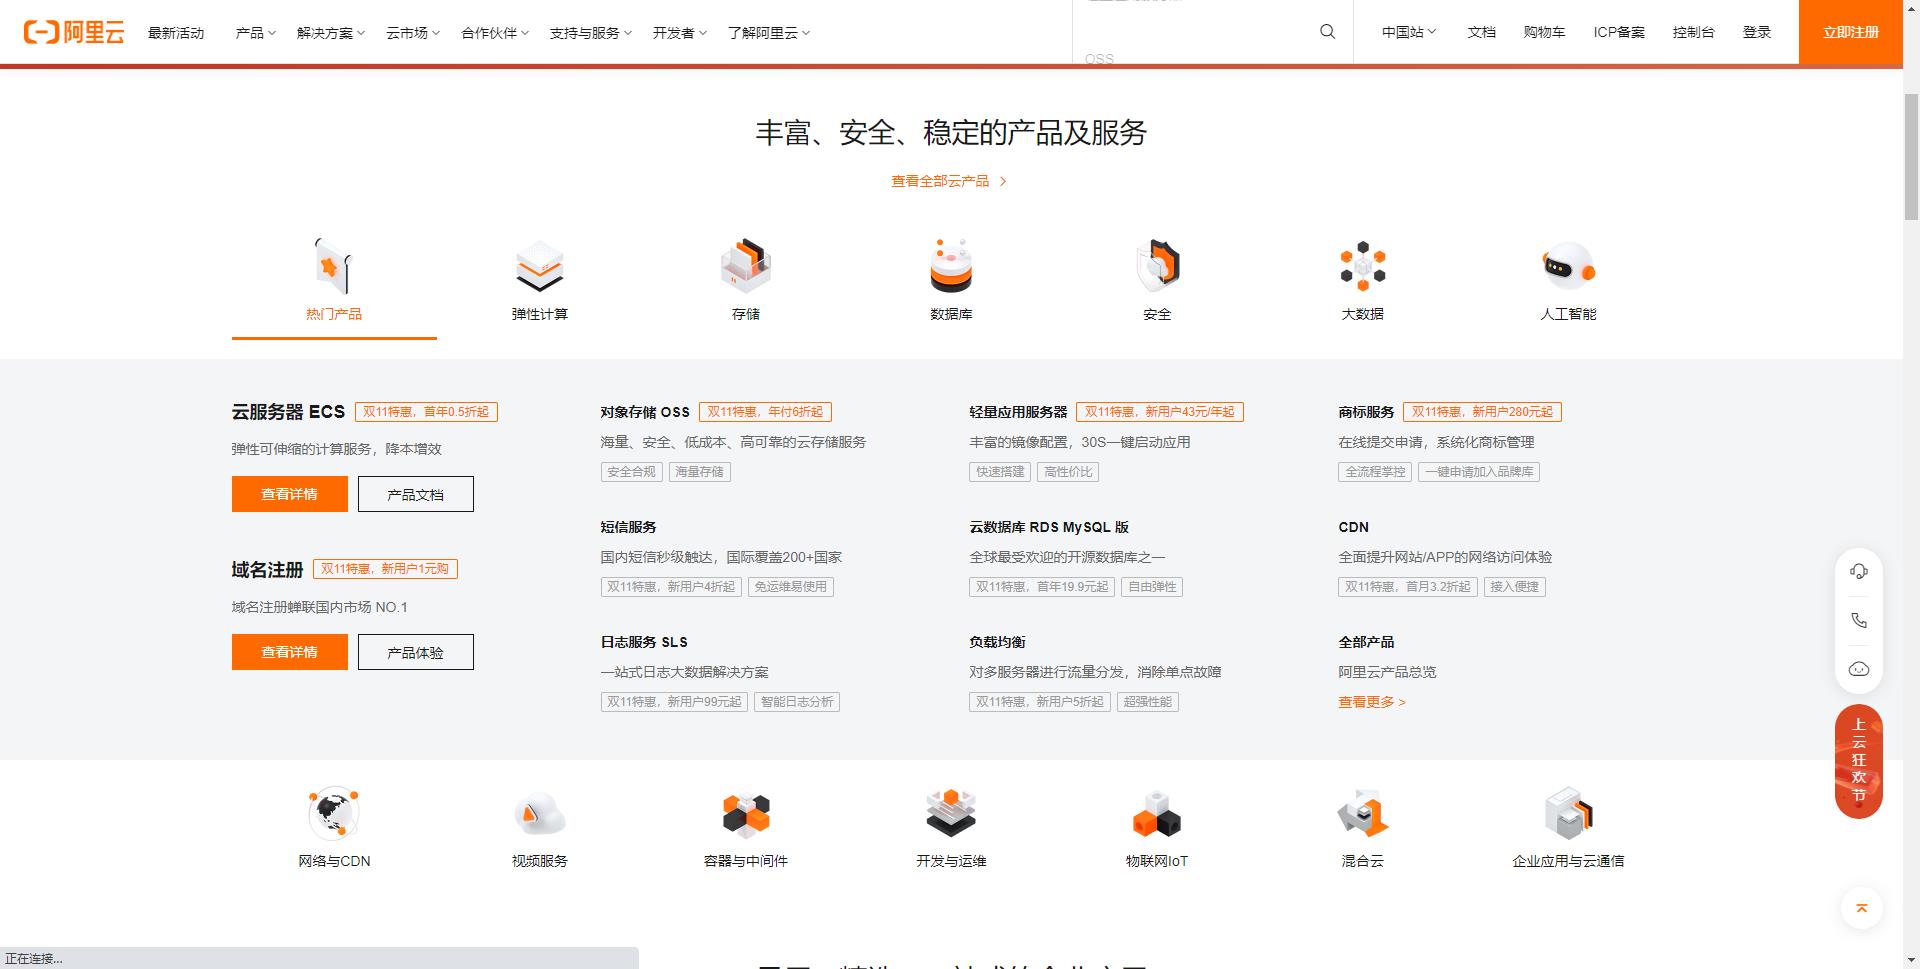Click the 双11特惠，首年0.5折起 promo tag
Screen dimensions: 1920x969
[426, 412]
